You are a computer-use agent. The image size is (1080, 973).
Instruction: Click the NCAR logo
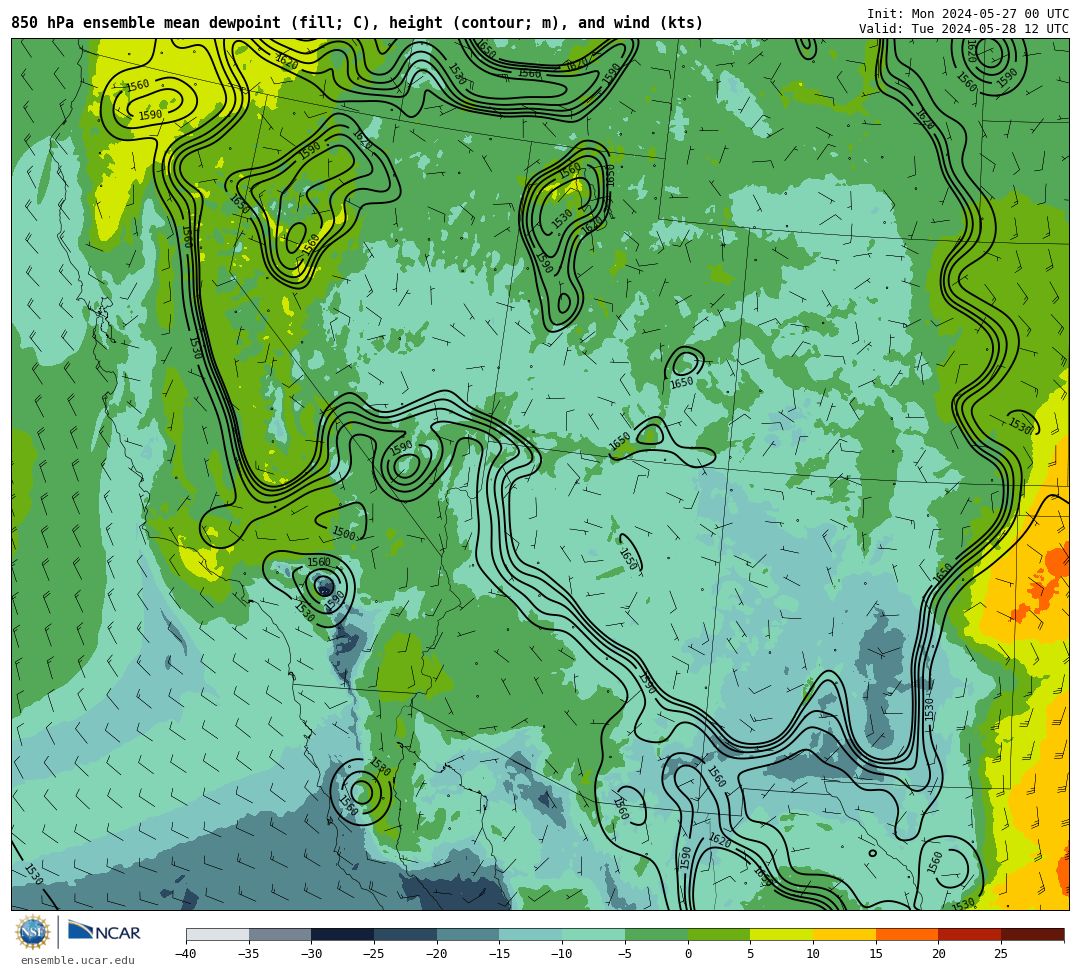click(104, 932)
